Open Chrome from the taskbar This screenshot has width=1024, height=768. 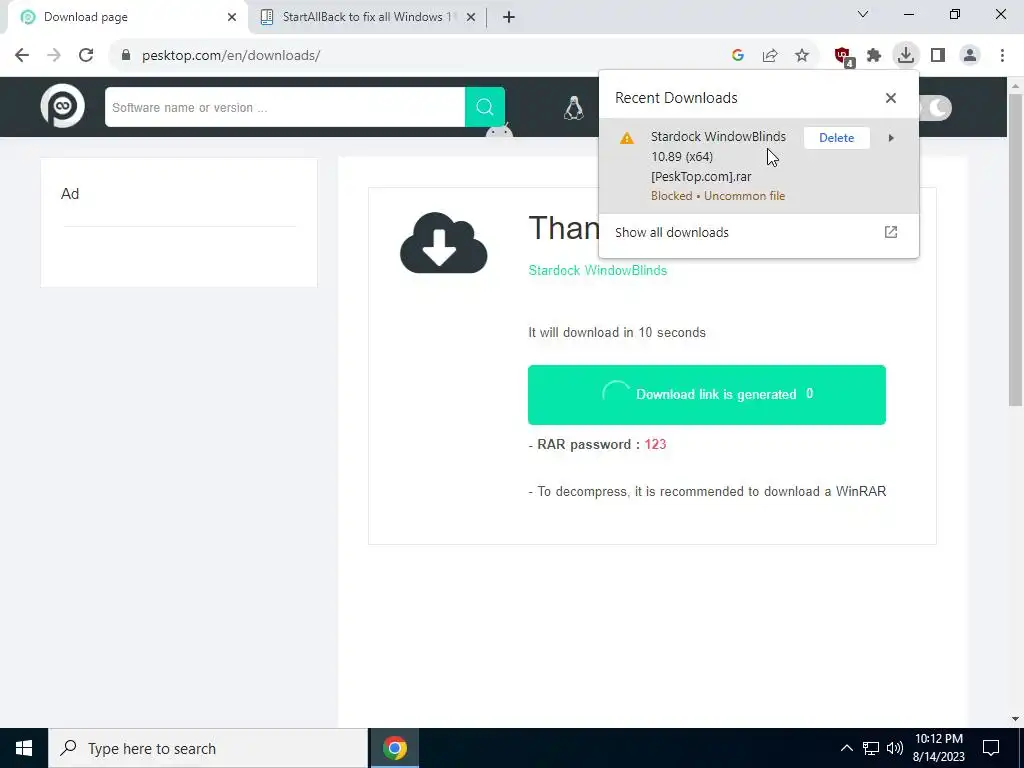click(394, 748)
